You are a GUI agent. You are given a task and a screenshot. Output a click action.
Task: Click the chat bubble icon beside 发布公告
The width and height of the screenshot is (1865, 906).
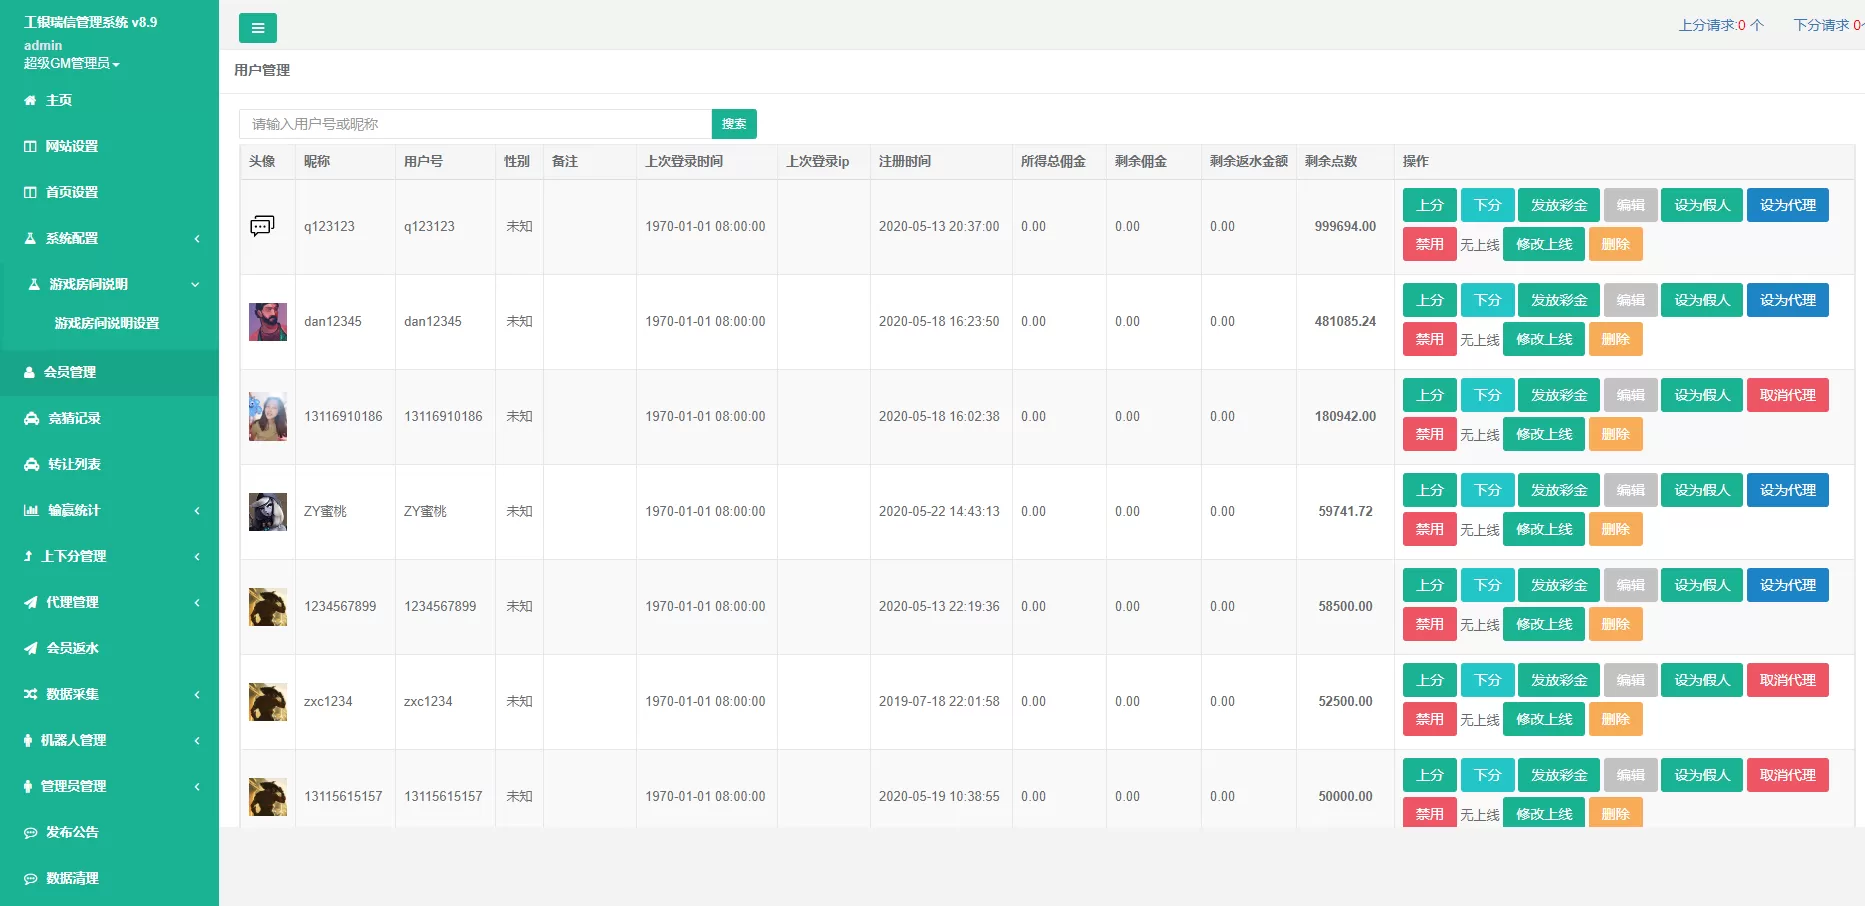coord(31,832)
